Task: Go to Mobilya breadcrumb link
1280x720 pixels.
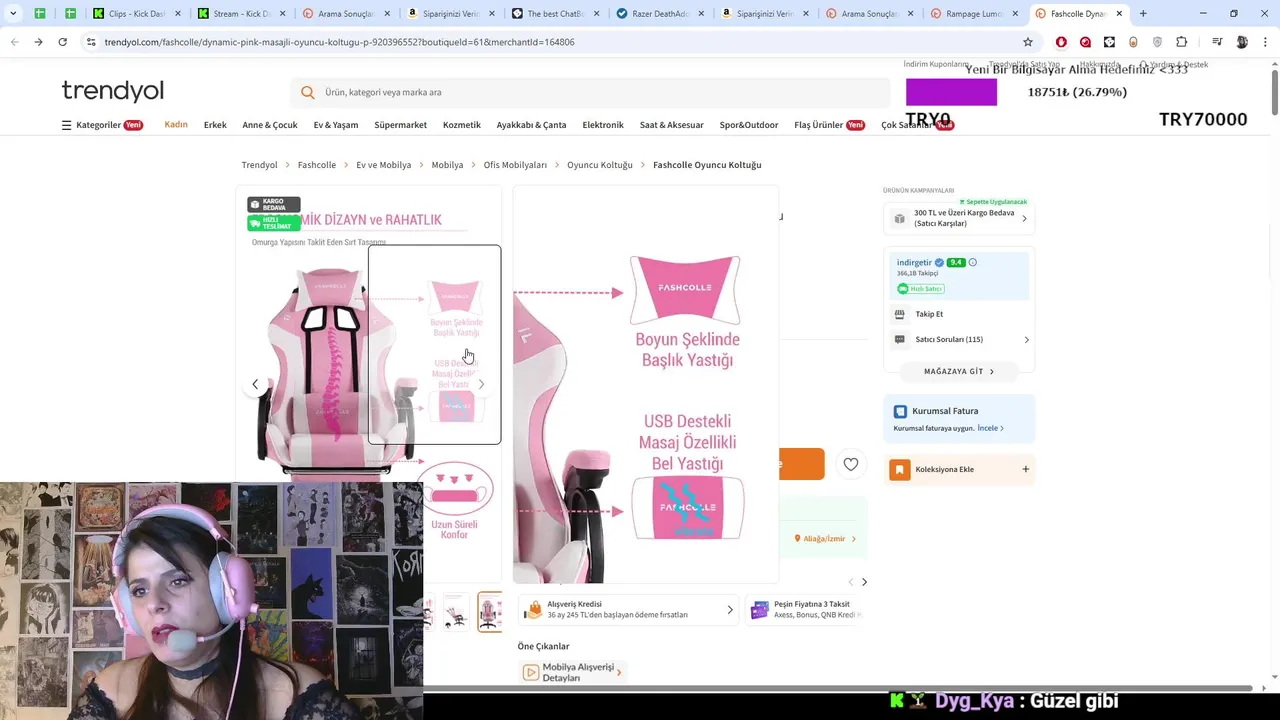Action: coord(447,165)
